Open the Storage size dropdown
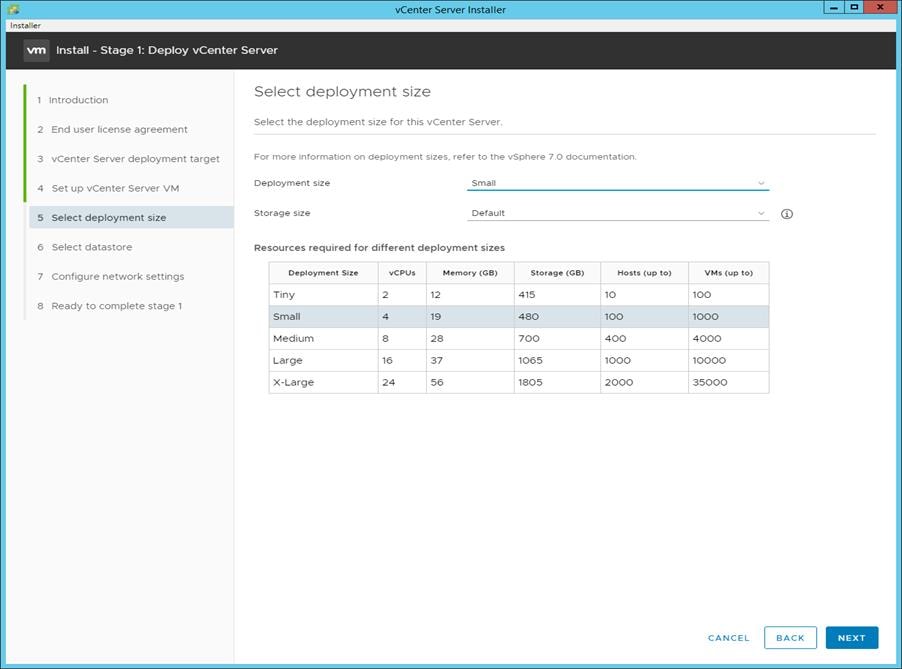The image size is (902, 669). tap(615, 212)
